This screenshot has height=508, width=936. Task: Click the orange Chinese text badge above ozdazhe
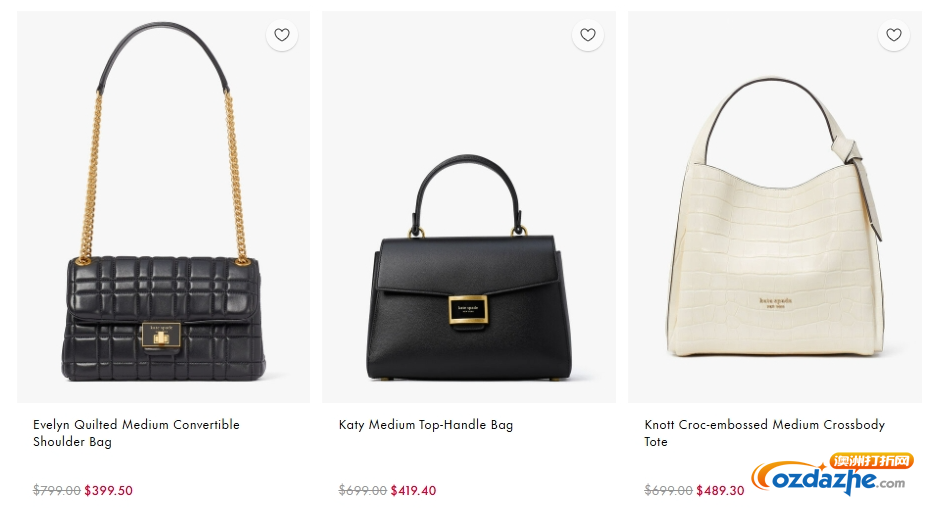coord(872,461)
